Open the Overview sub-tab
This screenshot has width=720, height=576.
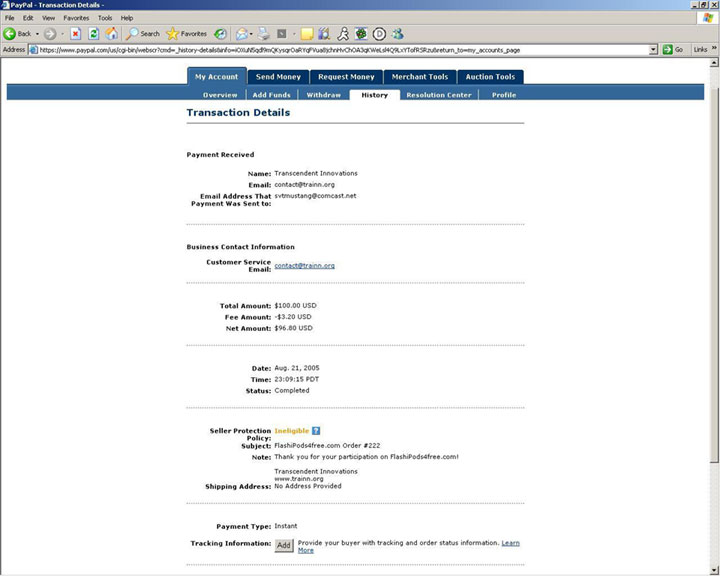pos(220,95)
